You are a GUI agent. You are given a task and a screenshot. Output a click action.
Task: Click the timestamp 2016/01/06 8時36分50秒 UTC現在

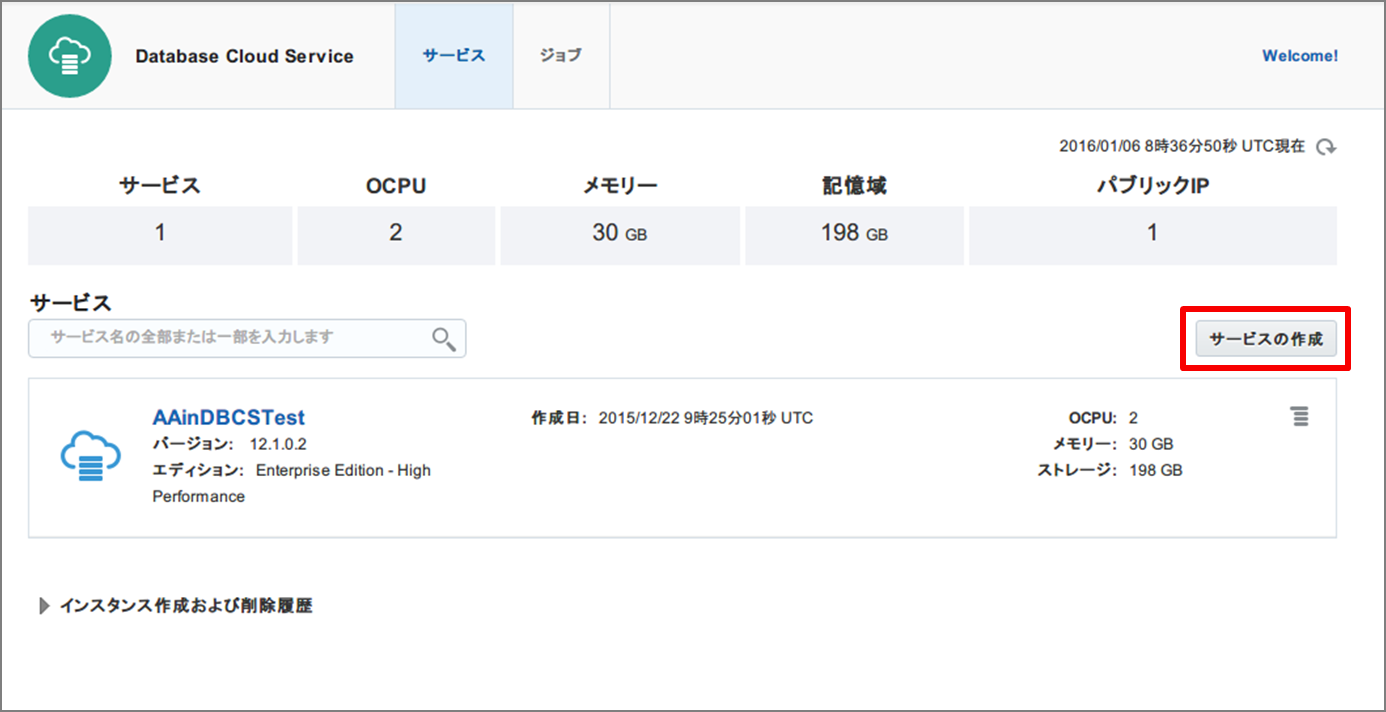pyautogui.click(x=1182, y=147)
